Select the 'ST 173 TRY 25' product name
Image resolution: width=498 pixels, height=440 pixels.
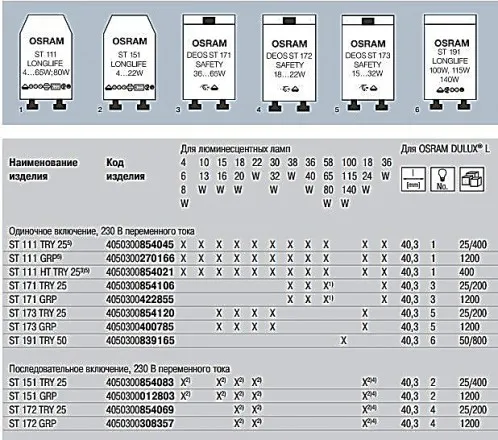[38, 313]
